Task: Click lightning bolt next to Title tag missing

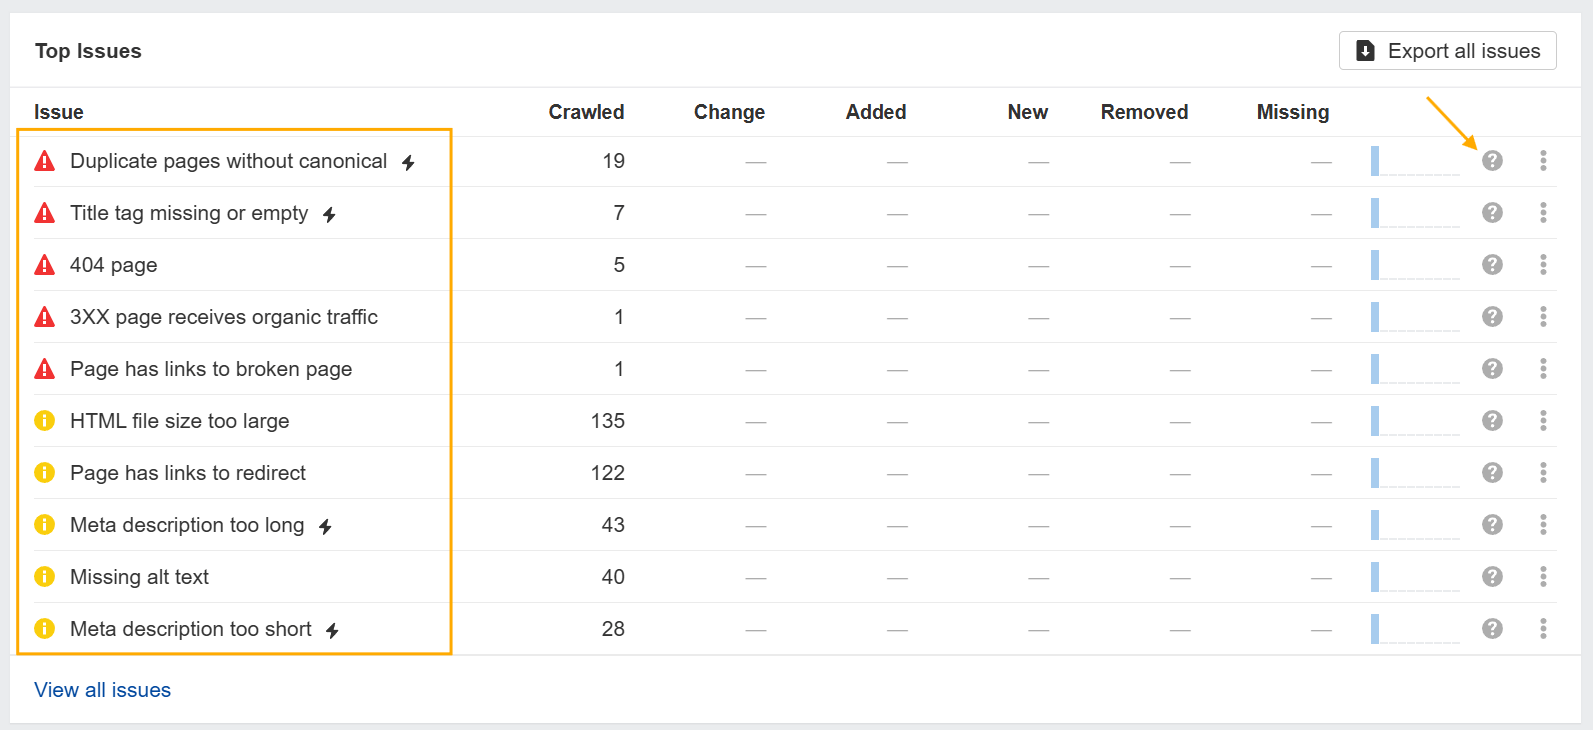Action: [x=329, y=214]
